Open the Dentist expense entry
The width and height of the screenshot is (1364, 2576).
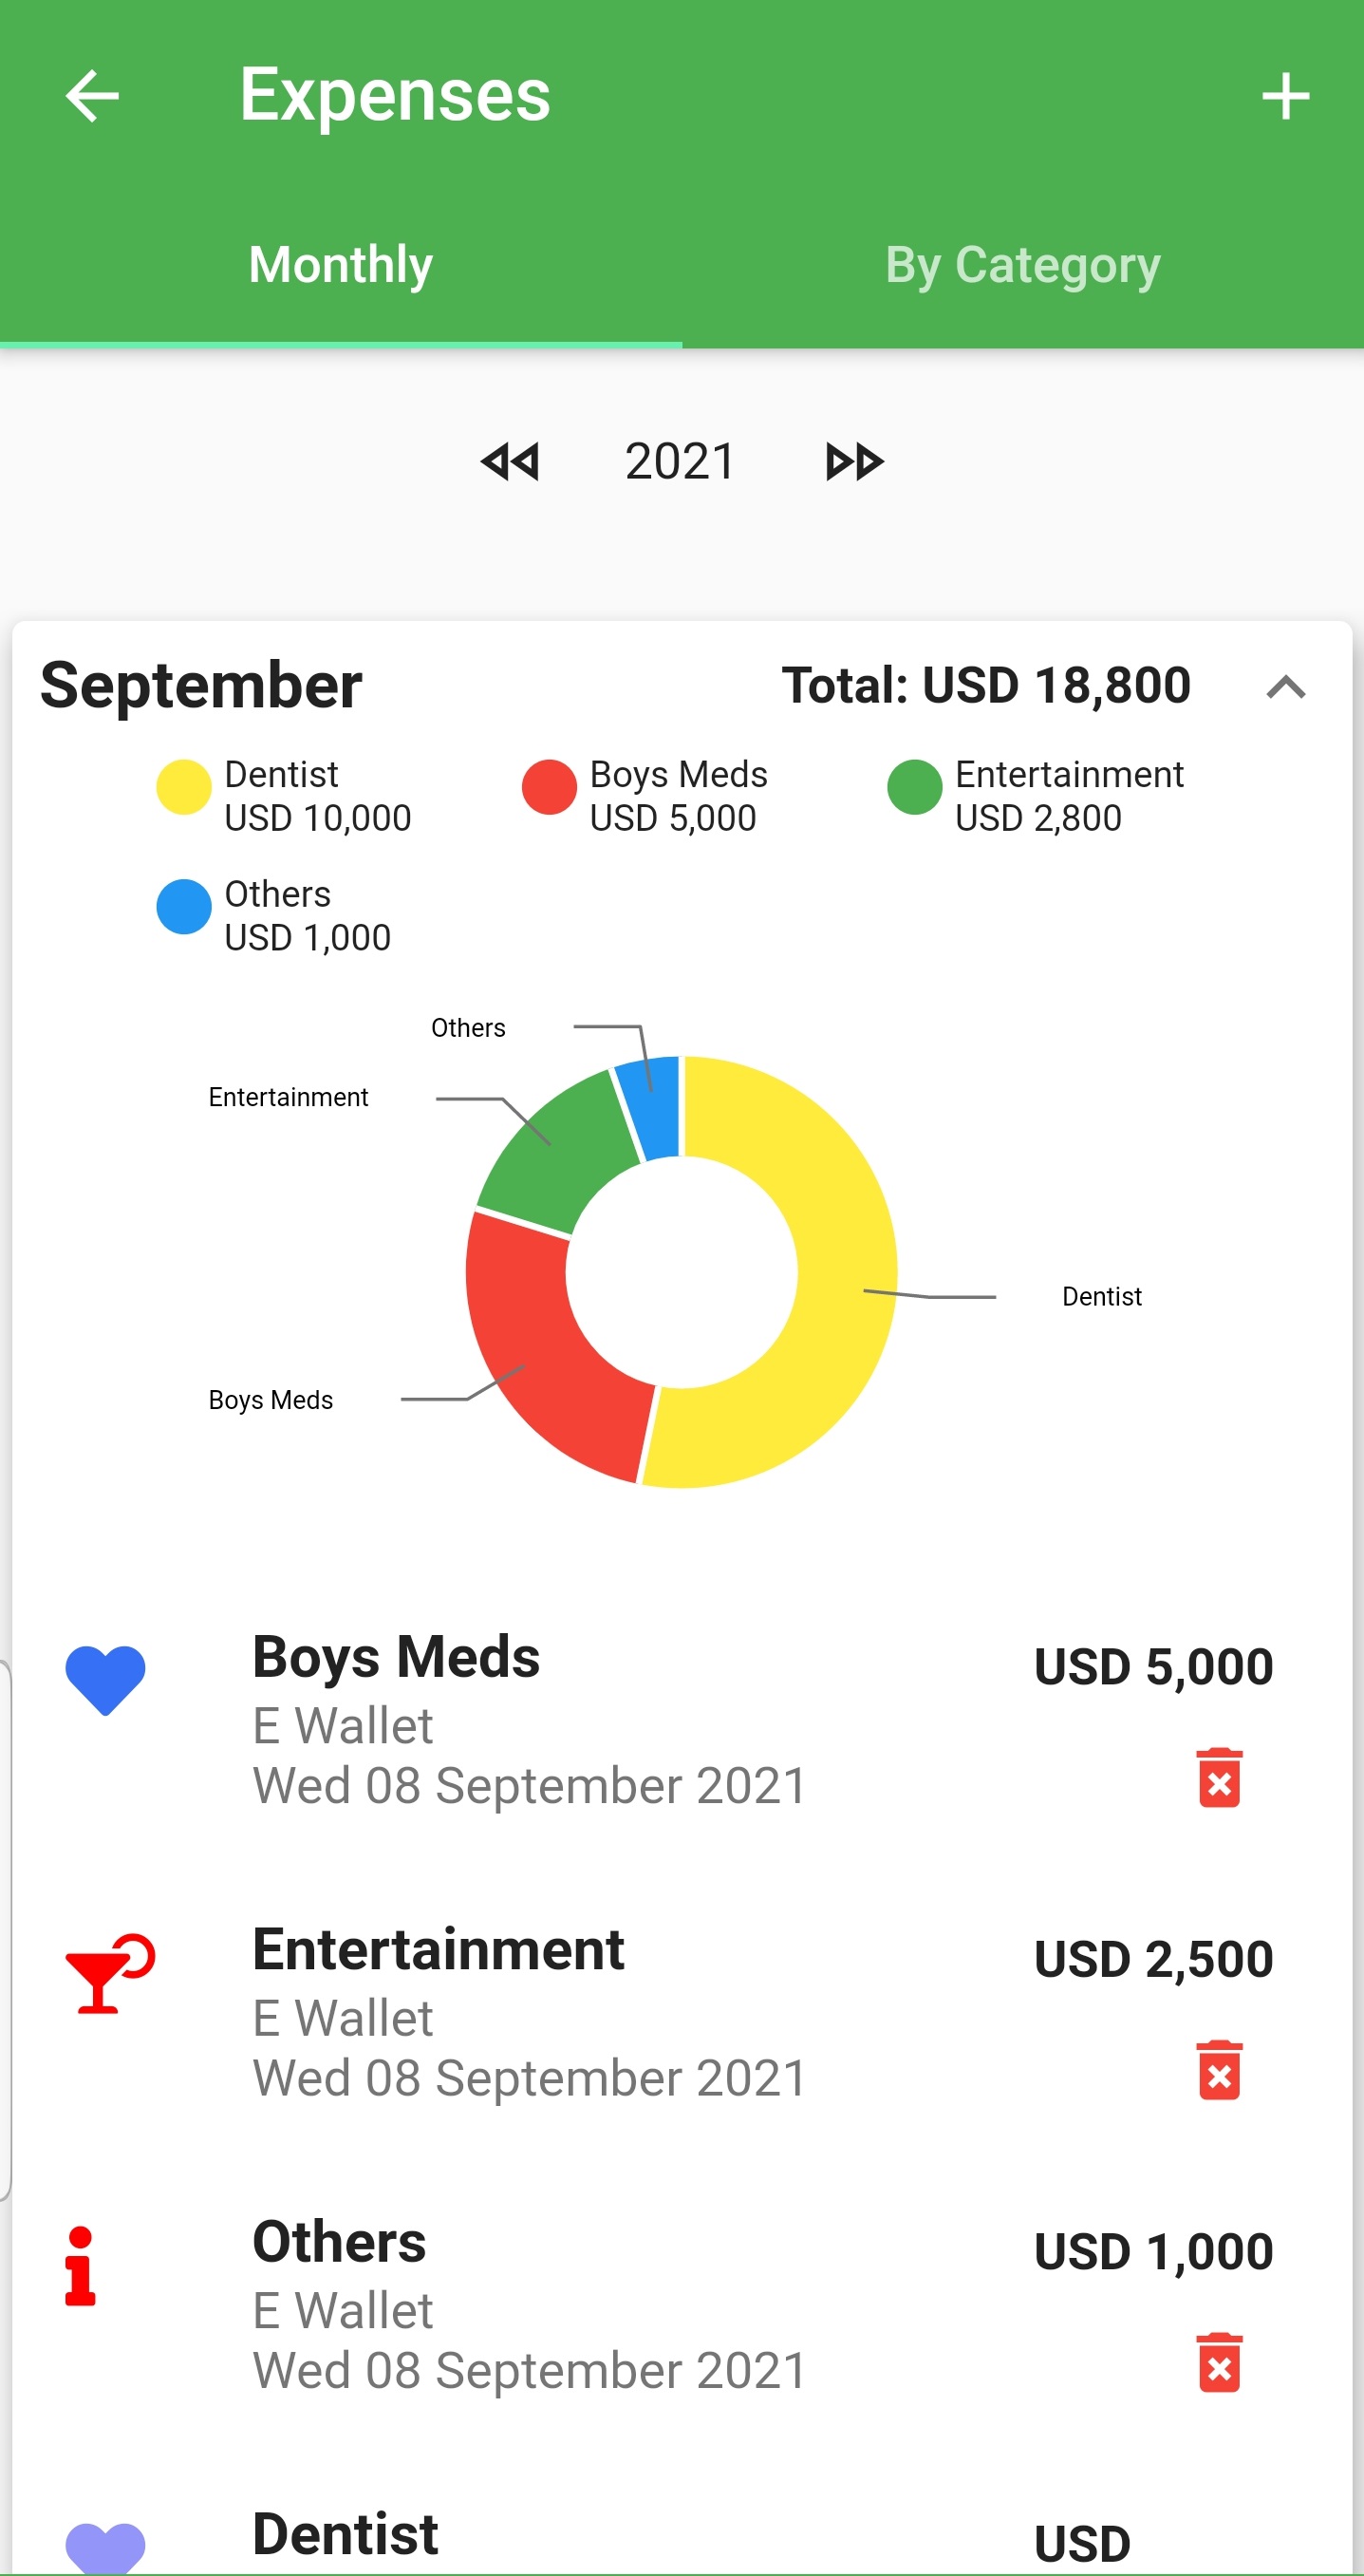point(345,2535)
